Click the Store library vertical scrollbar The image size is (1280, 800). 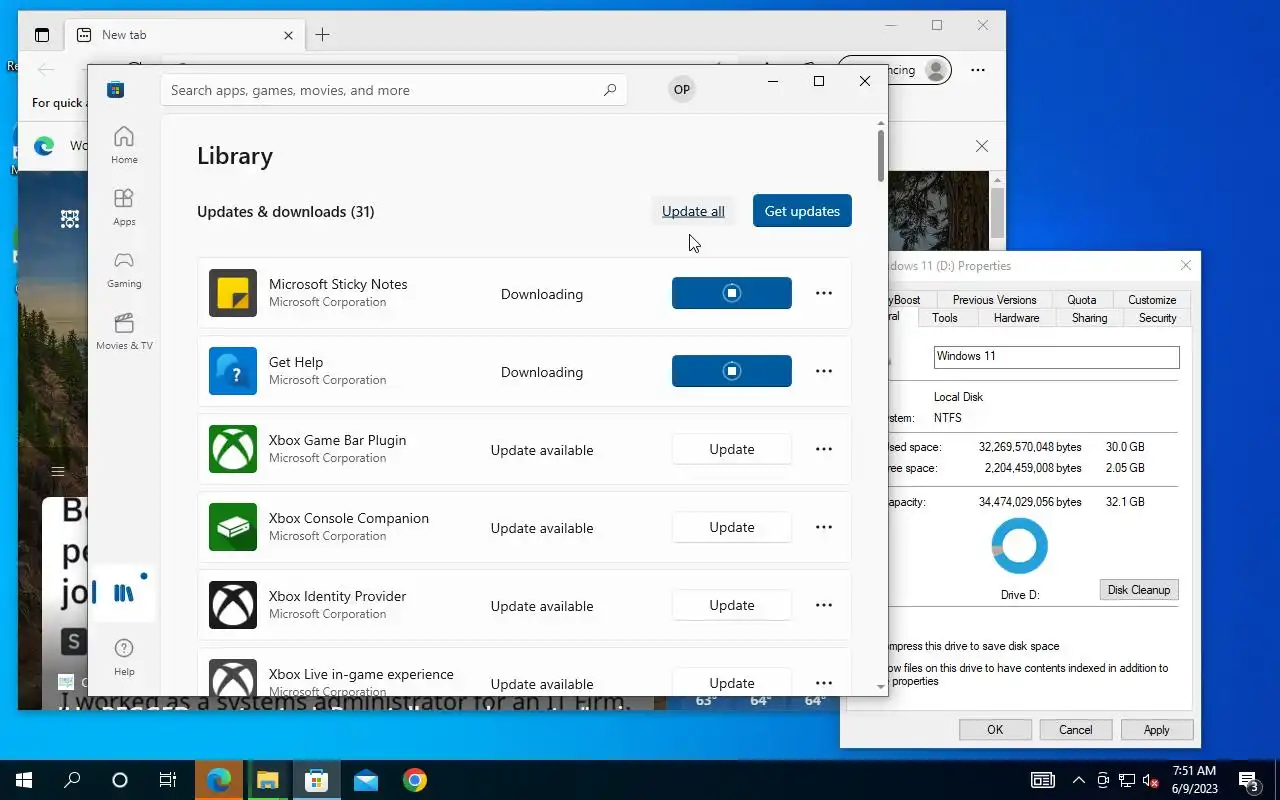tap(880, 155)
